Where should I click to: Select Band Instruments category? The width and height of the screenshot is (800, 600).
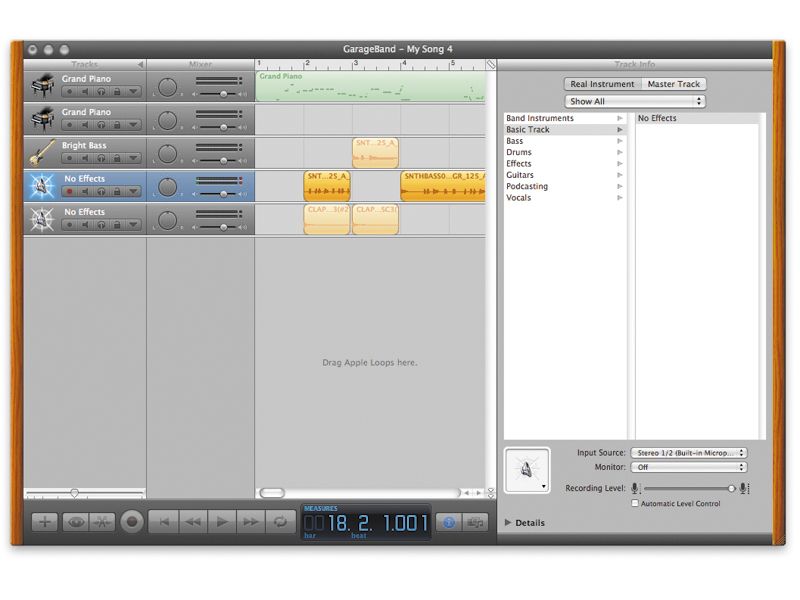(x=565, y=118)
